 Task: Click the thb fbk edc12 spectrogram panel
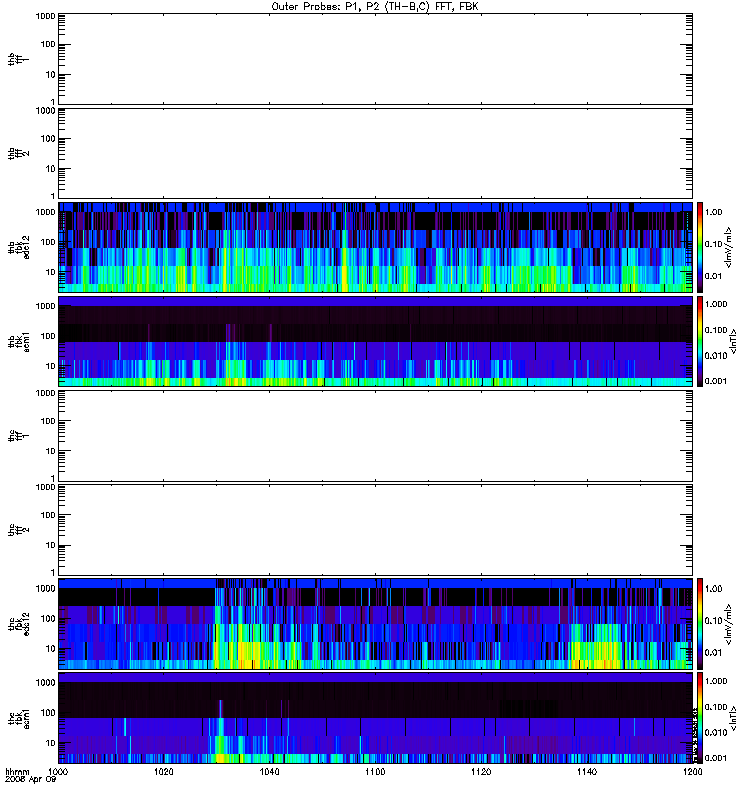(376, 247)
